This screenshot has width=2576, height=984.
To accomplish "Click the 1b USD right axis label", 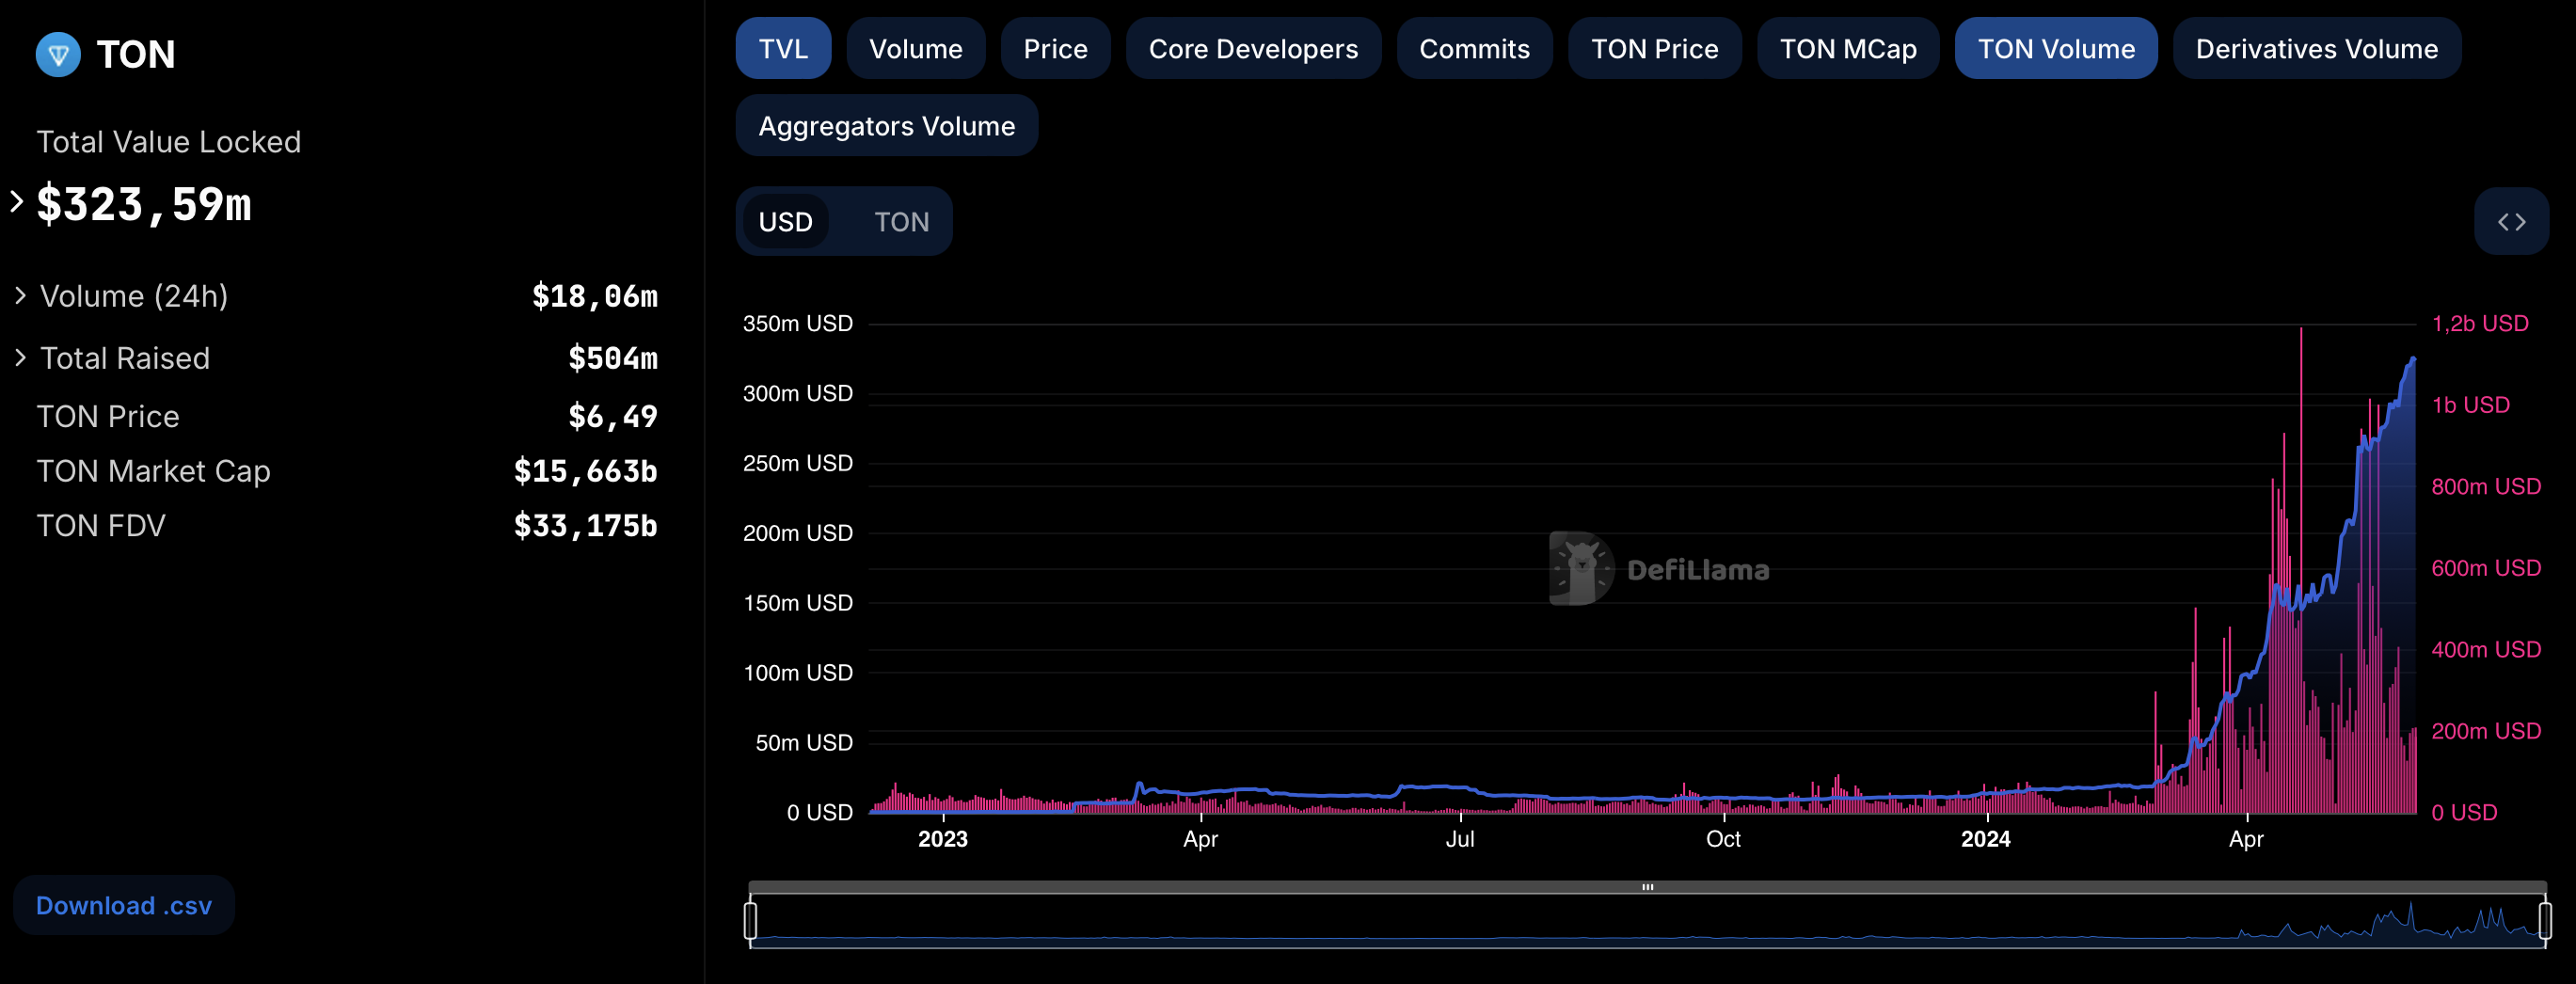I will pyautogui.click(x=2470, y=406).
